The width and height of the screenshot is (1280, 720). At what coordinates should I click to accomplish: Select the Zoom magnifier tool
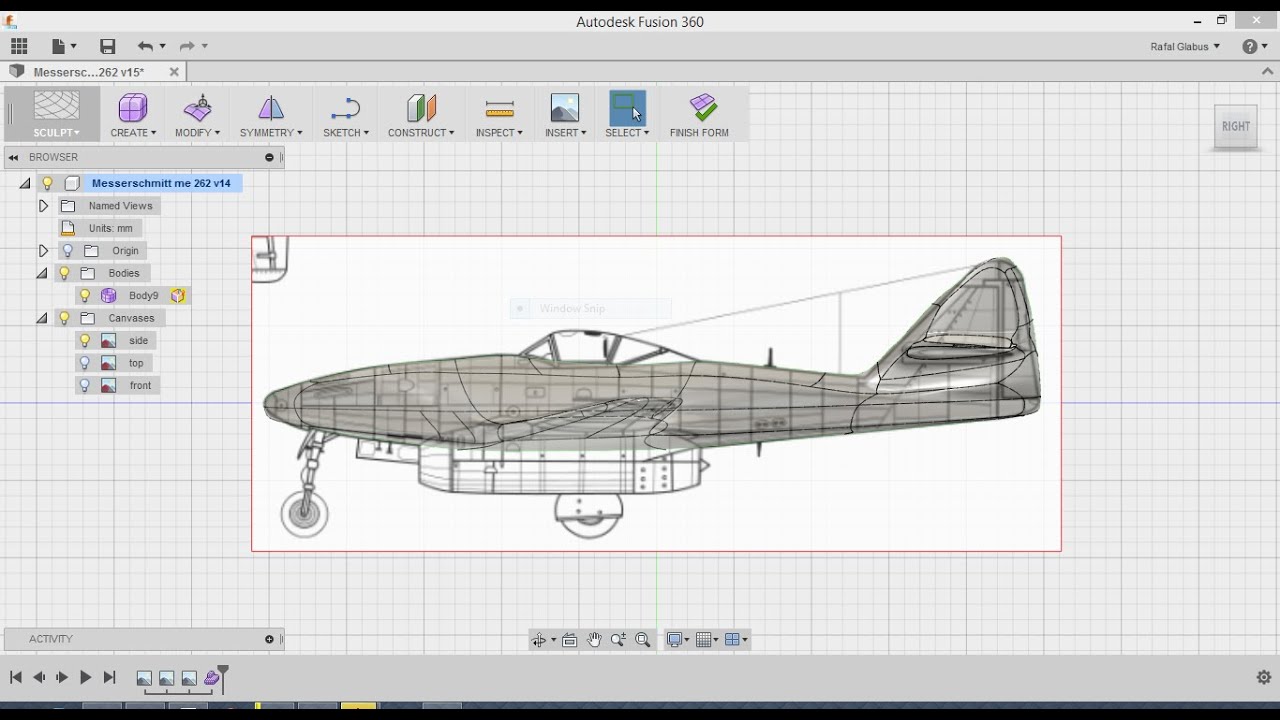(x=618, y=640)
